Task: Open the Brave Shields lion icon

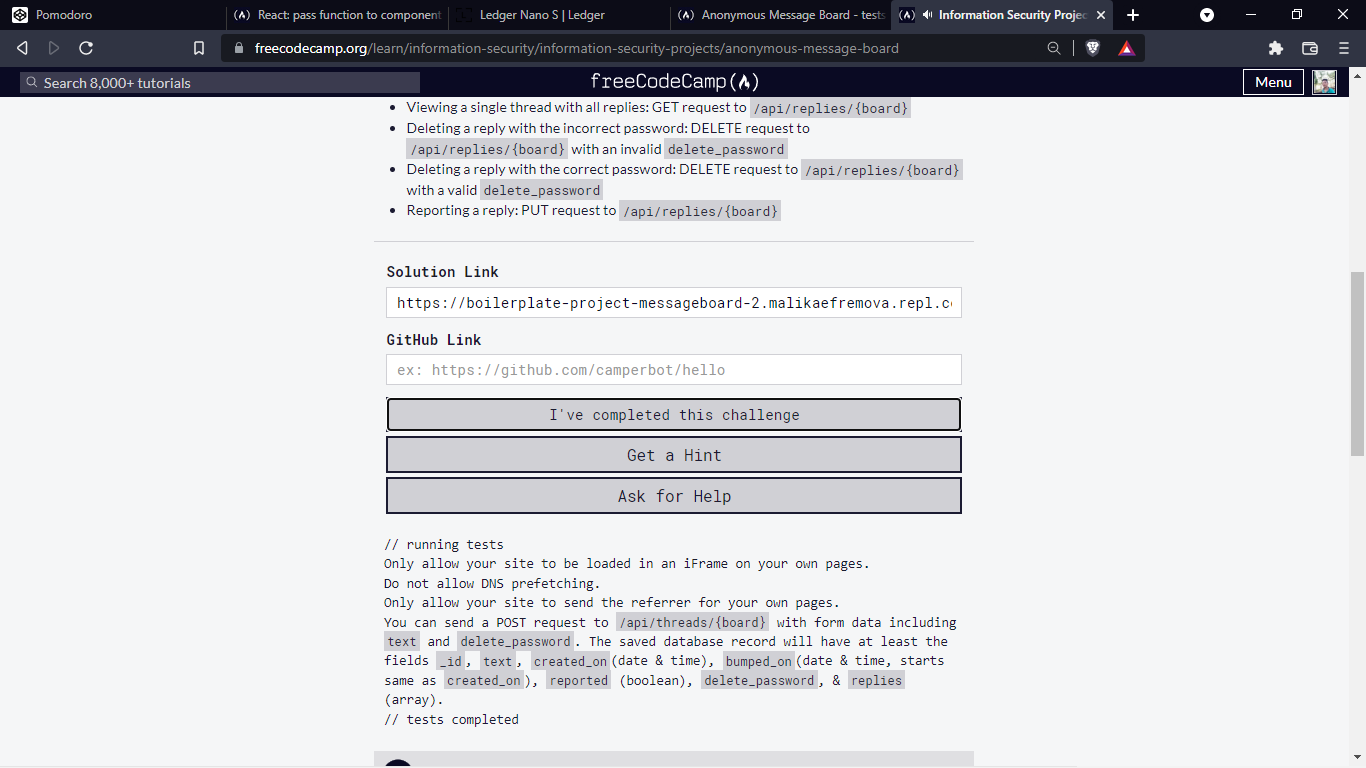Action: (1093, 48)
